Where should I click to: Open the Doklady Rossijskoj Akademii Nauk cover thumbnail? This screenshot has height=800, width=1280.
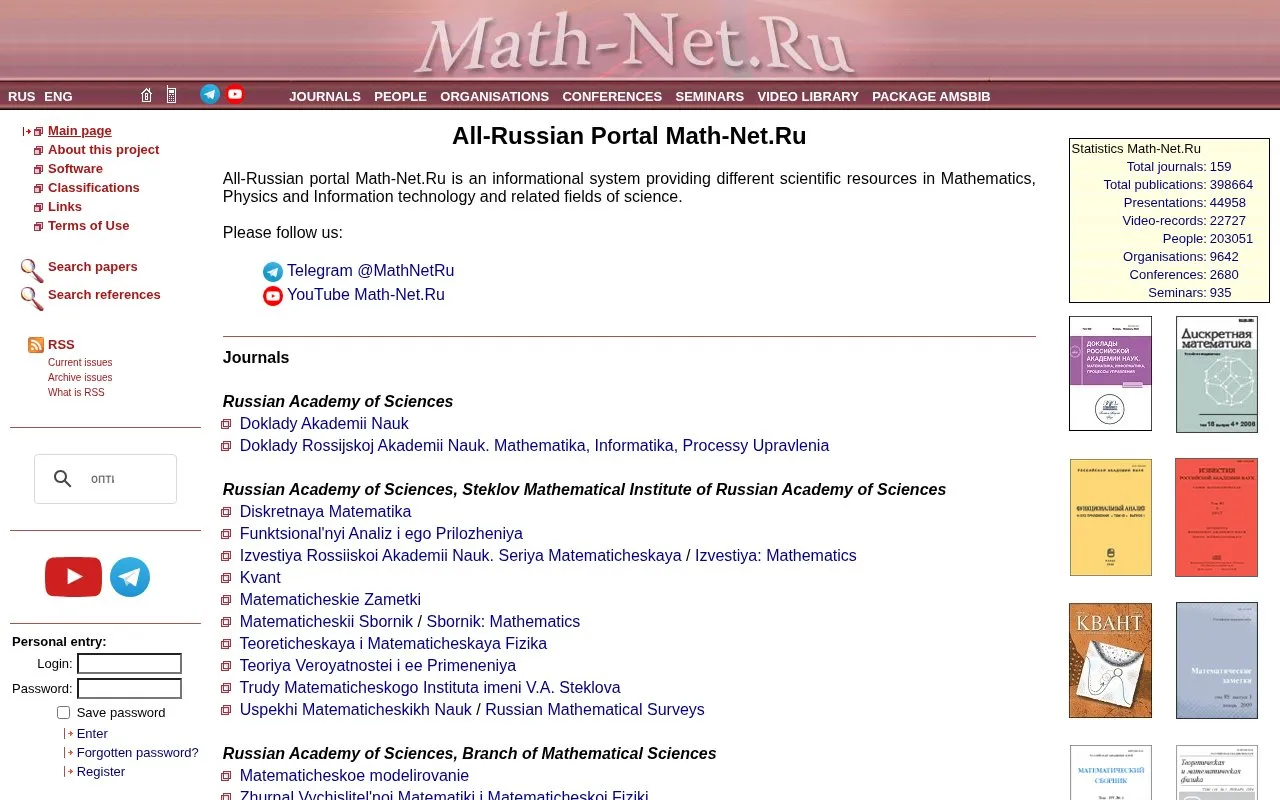coord(1110,374)
